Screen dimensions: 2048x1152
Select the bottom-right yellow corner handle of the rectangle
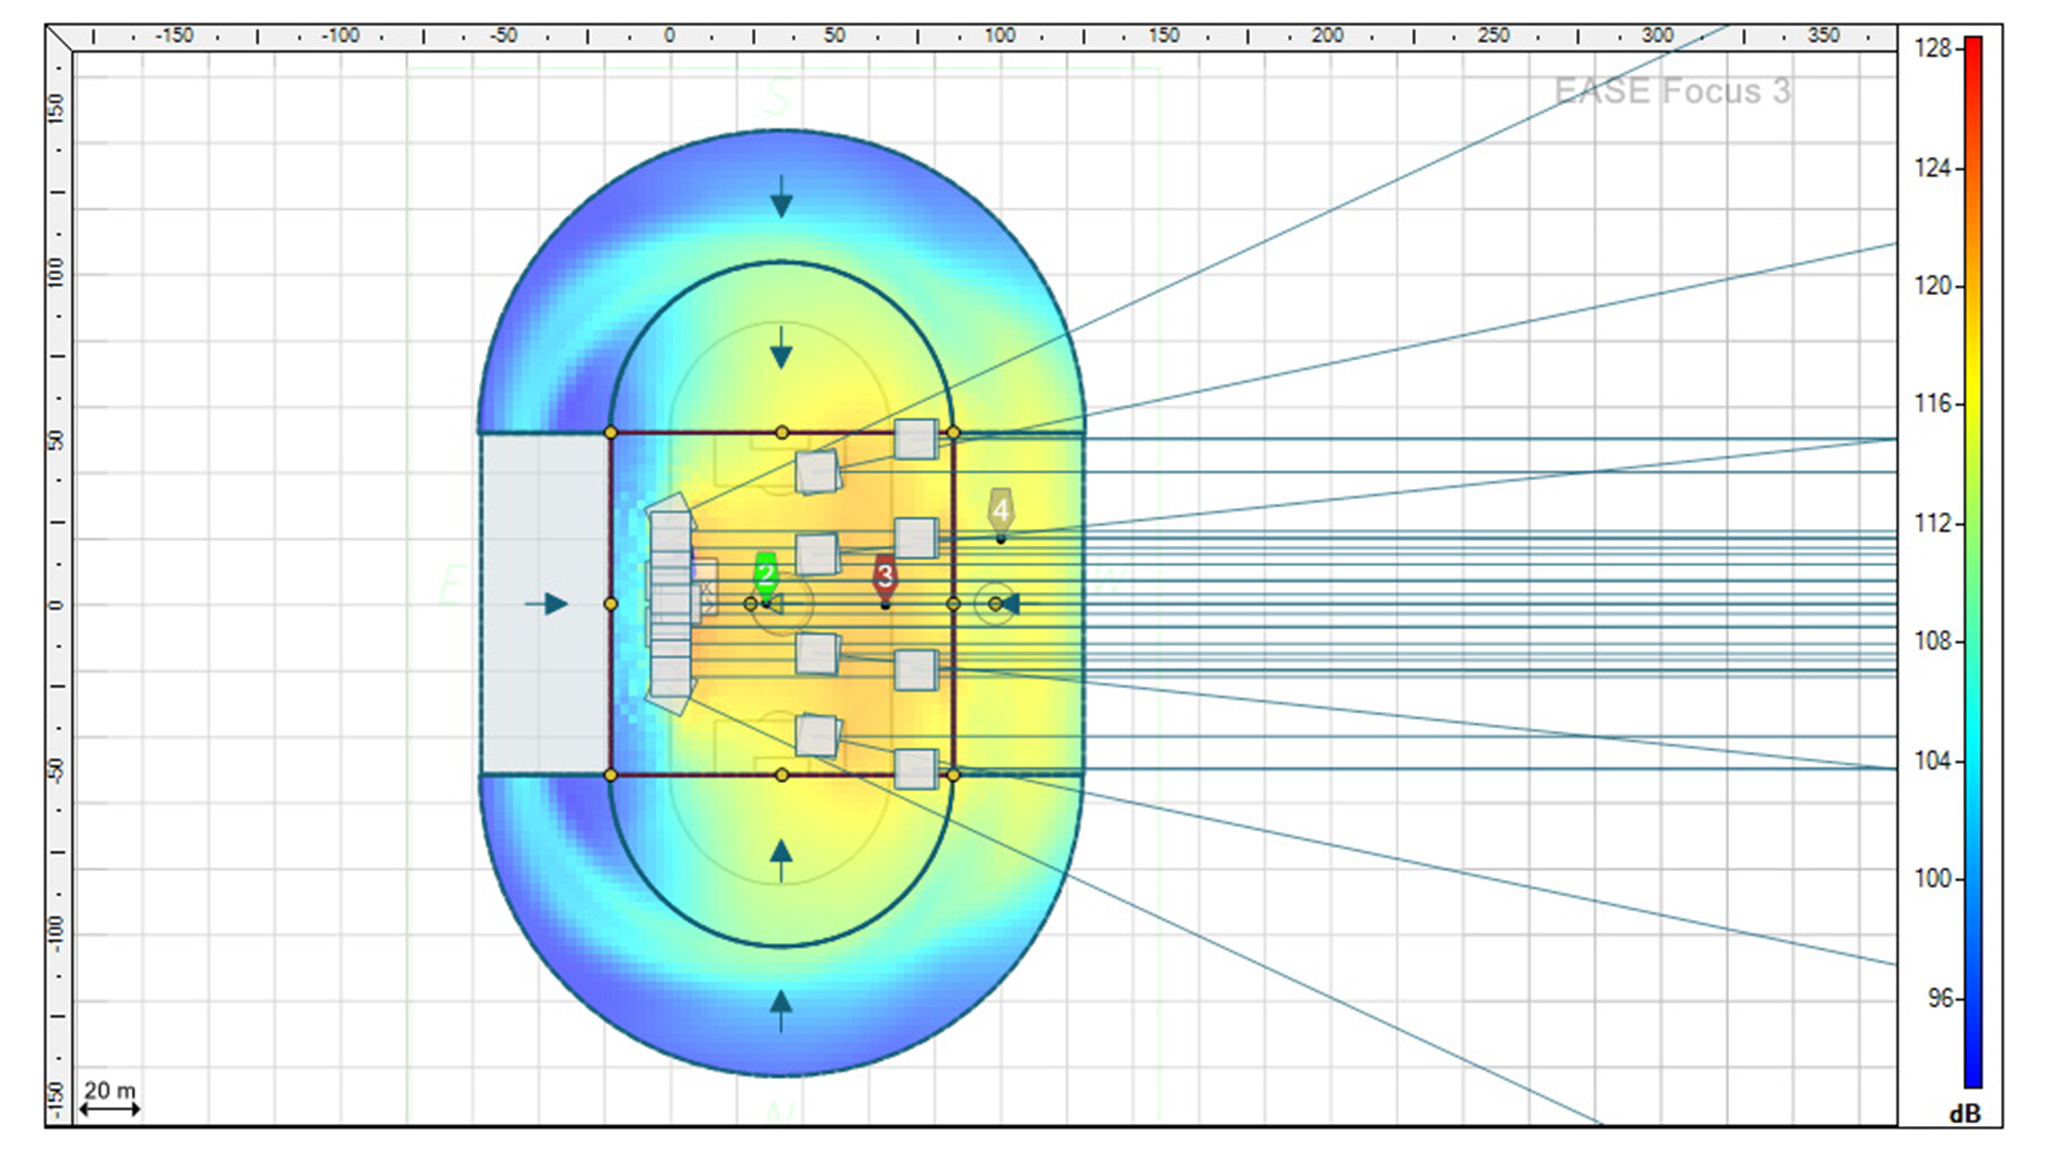(x=953, y=775)
